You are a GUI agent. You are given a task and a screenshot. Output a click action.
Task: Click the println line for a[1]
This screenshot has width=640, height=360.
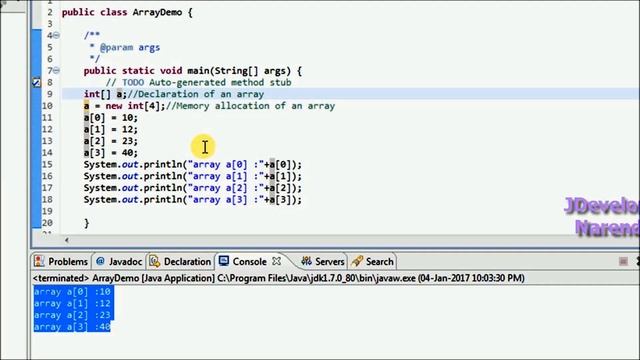point(193,176)
